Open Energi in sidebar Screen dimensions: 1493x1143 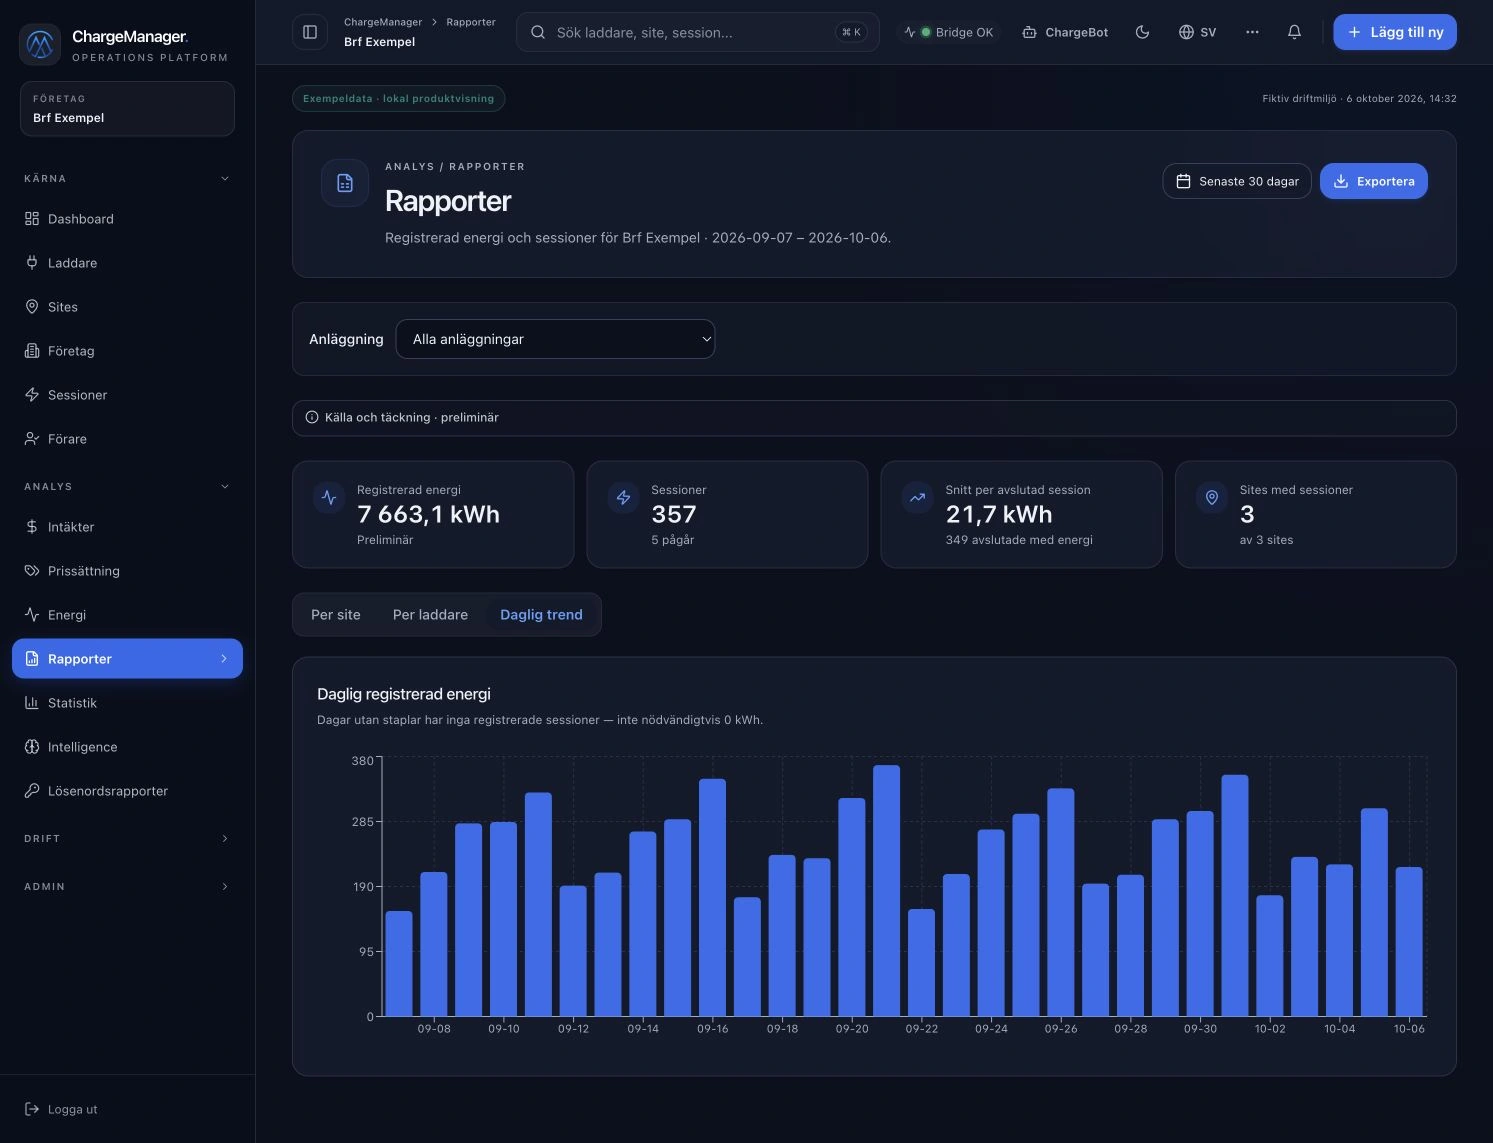click(127, 615)
